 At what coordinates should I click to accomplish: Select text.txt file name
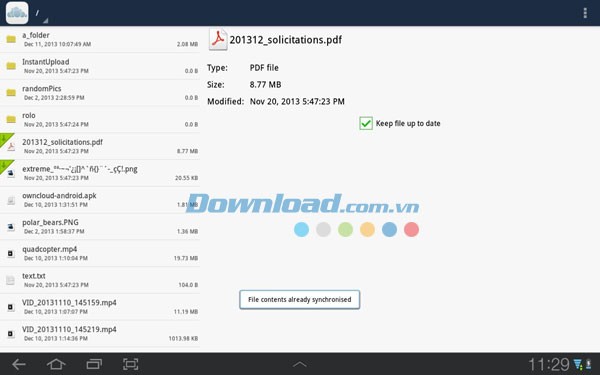pos(34,276)
